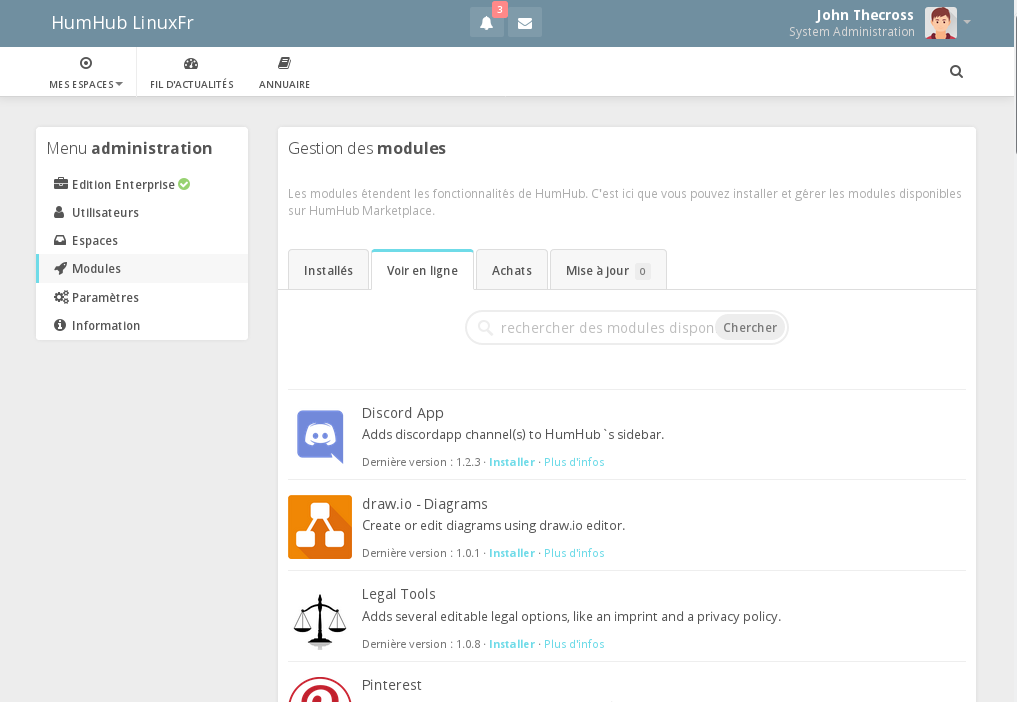
Task: Click the Legal Tools scales icon
Action: 320,619
